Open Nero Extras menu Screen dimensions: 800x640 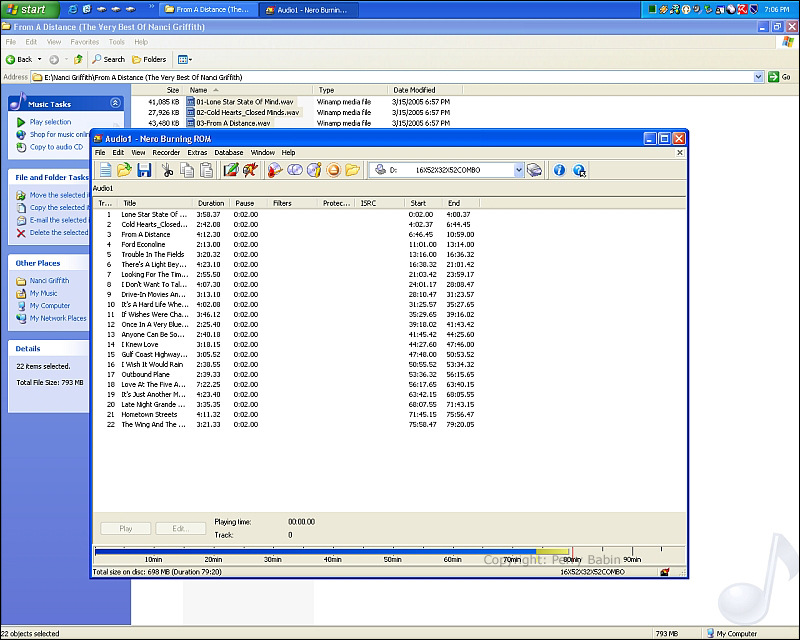point(197,153)
